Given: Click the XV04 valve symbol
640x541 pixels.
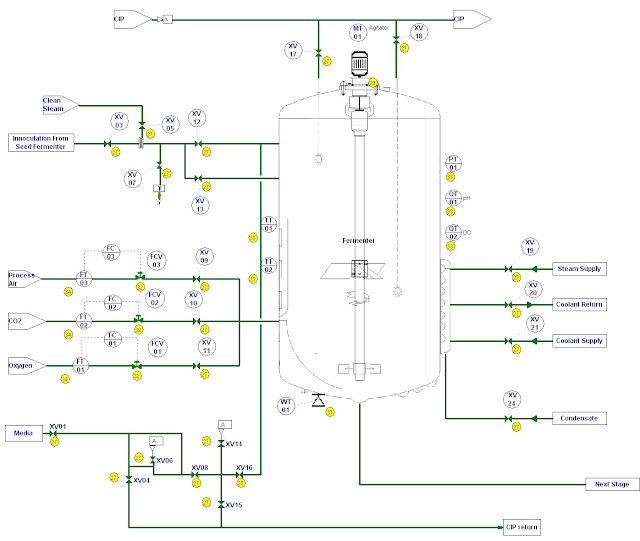Looking at the screenshot, I should pyautogui.click(x=129, y=480).
